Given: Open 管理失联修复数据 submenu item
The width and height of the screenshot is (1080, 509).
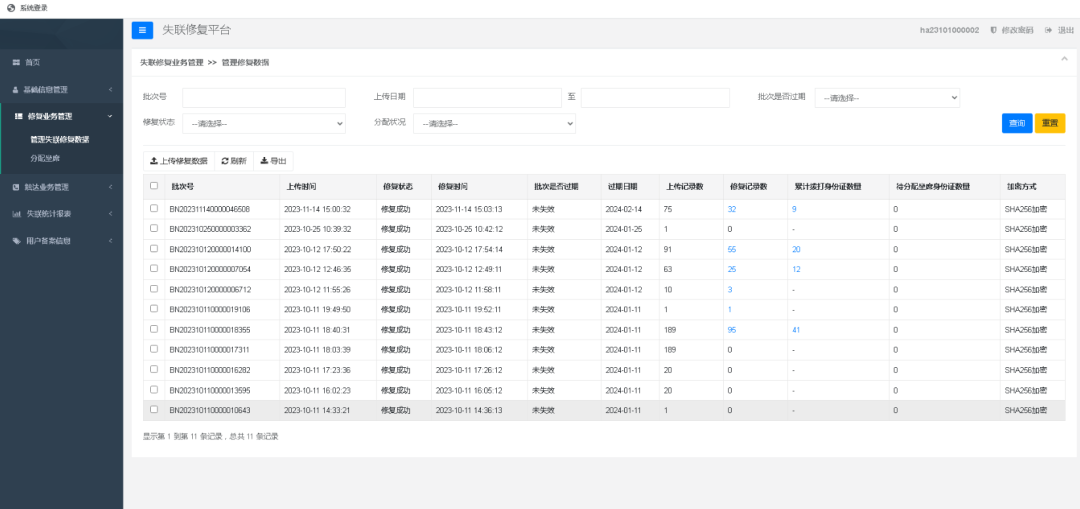Looking at the screenshot, I should [x=60, y=139].
